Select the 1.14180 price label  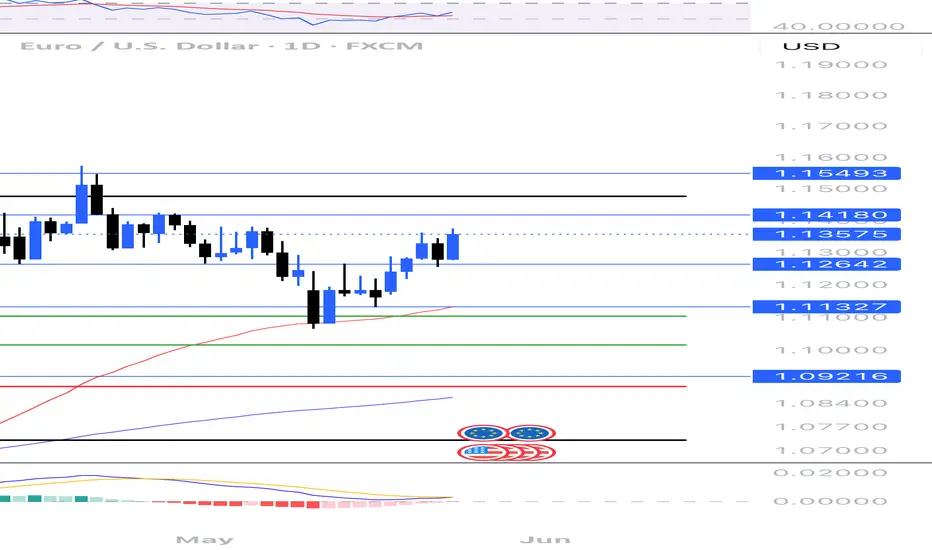(826, 215)
